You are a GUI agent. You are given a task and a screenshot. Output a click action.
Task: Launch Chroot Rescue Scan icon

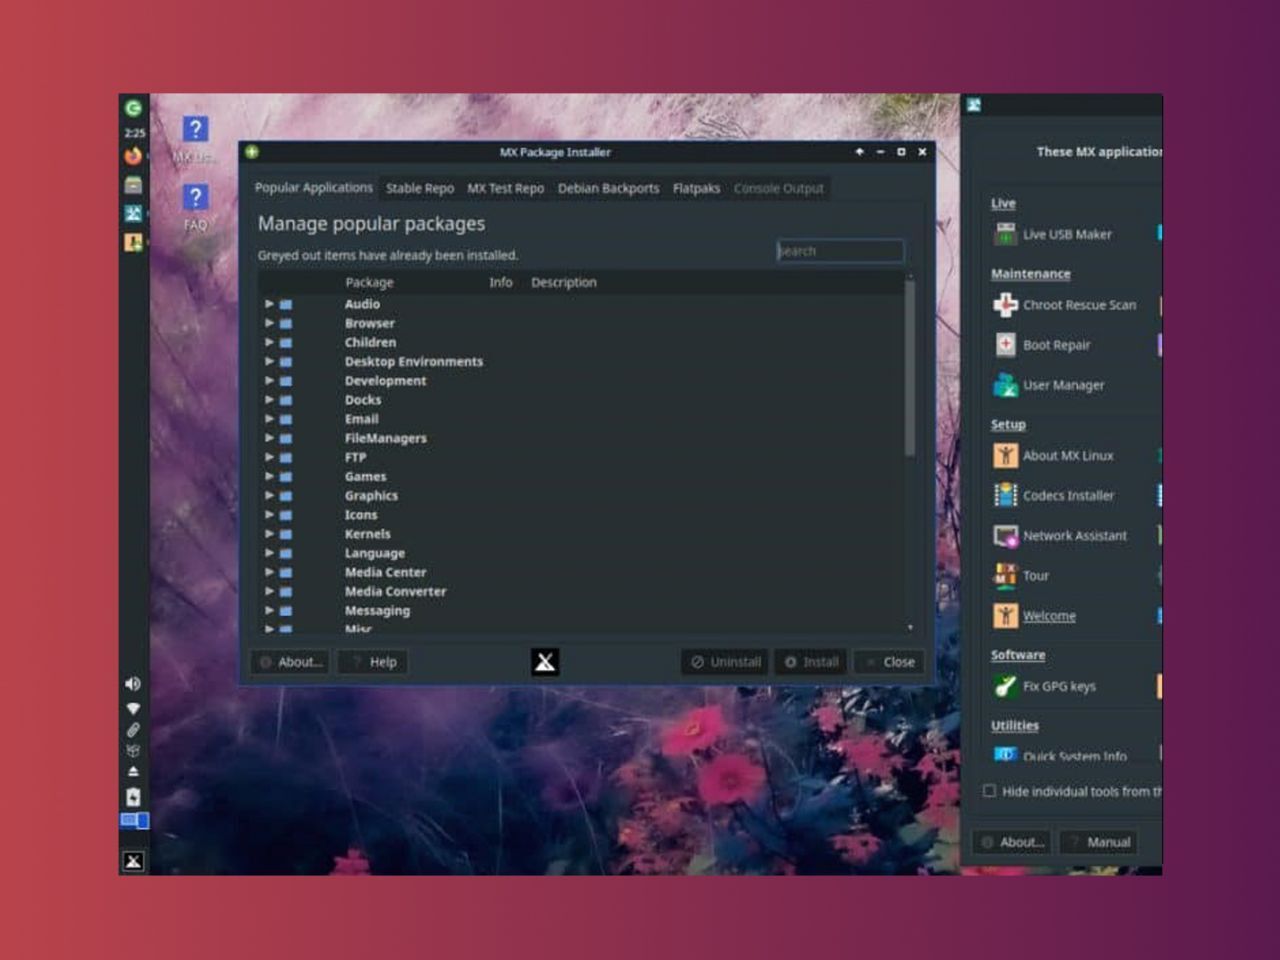click(1005, 305)
